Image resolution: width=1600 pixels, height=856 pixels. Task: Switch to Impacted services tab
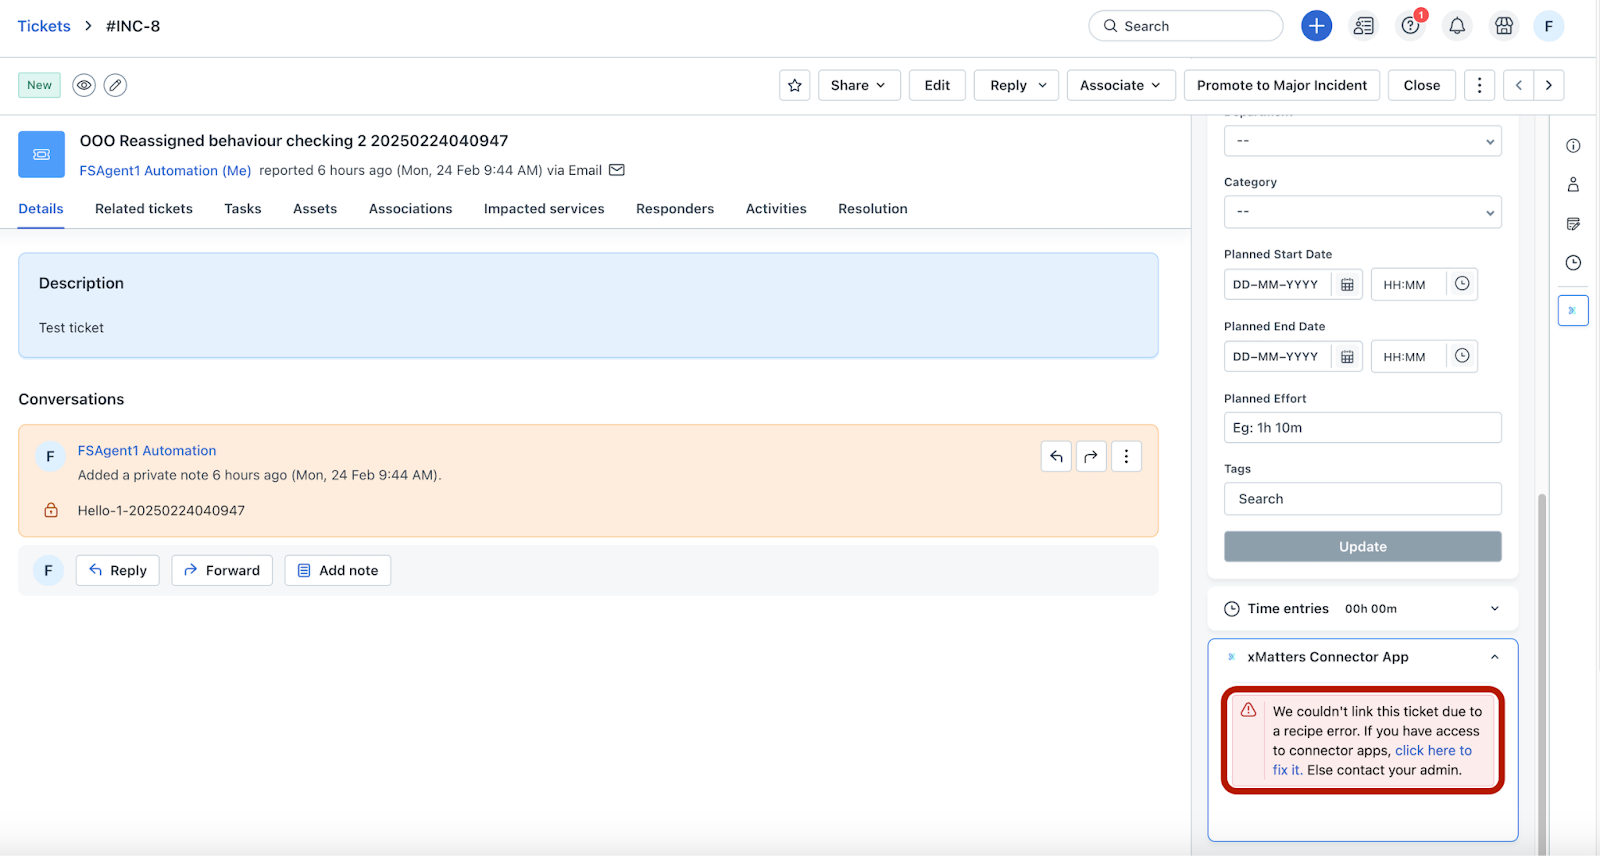coord(544,209)
